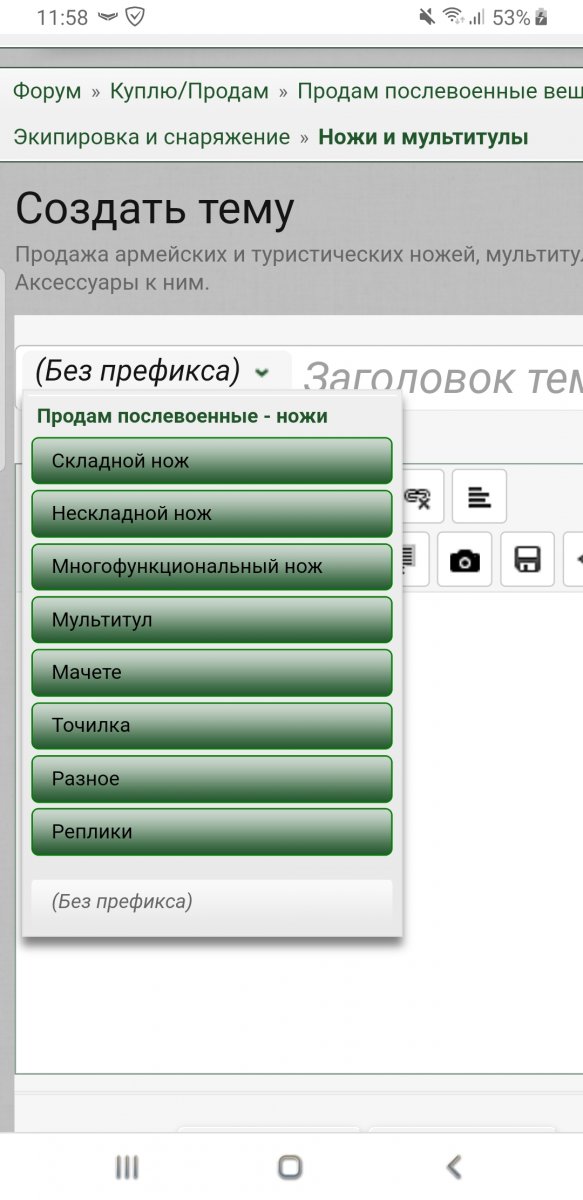
Task: Choose the Мультитул prefix
Action: point(212,620)
